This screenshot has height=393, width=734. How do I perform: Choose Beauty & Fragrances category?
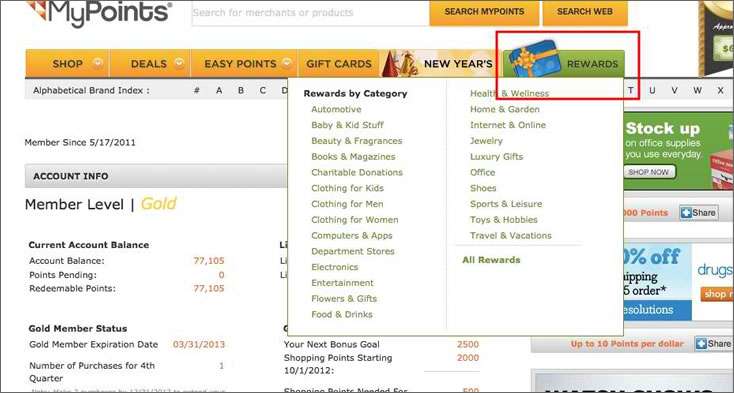tap(357, 141)
